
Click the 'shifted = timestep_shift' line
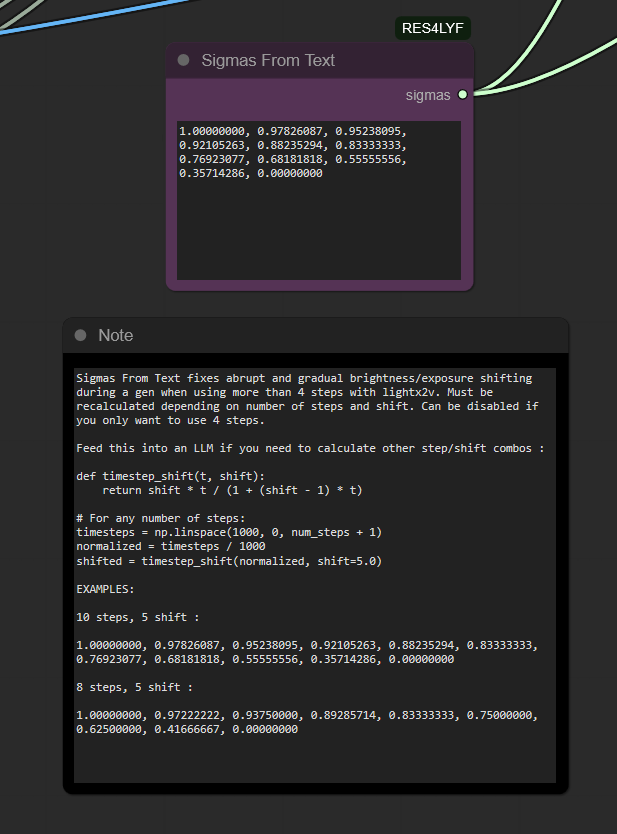(x=229, y=561)
